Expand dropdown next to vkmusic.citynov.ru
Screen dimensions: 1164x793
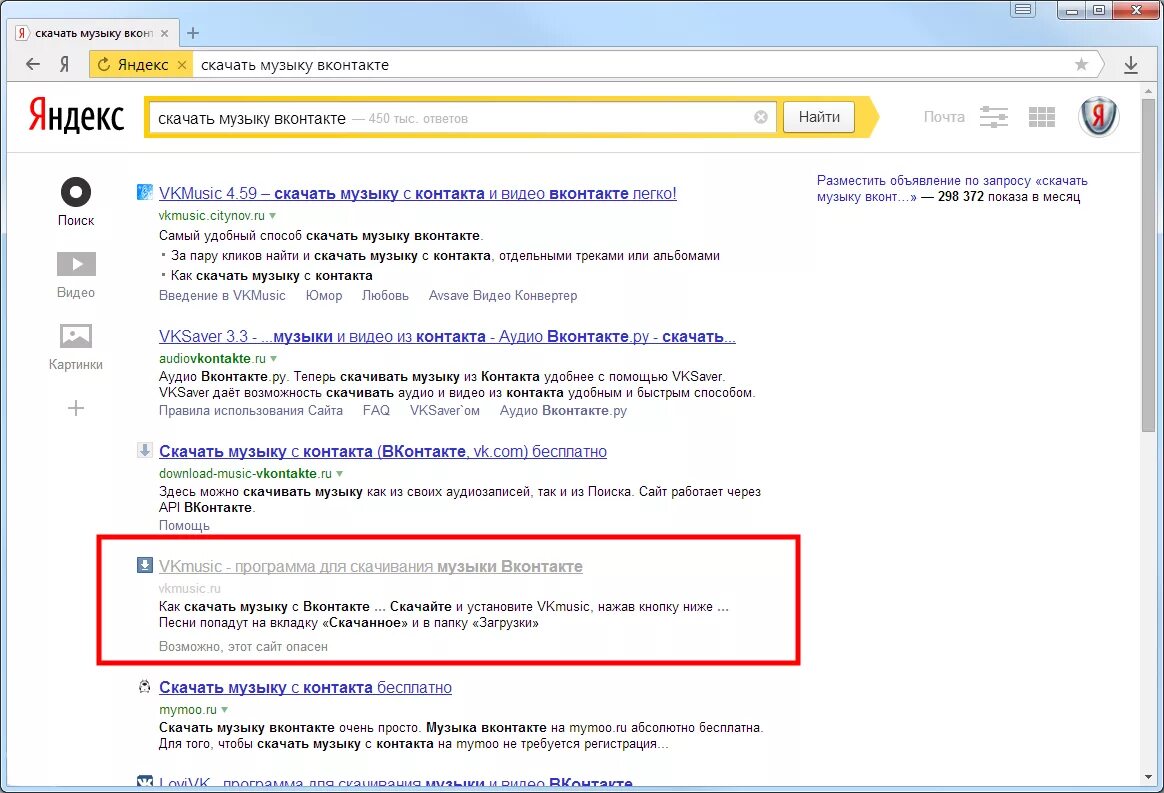click(272, 216)
